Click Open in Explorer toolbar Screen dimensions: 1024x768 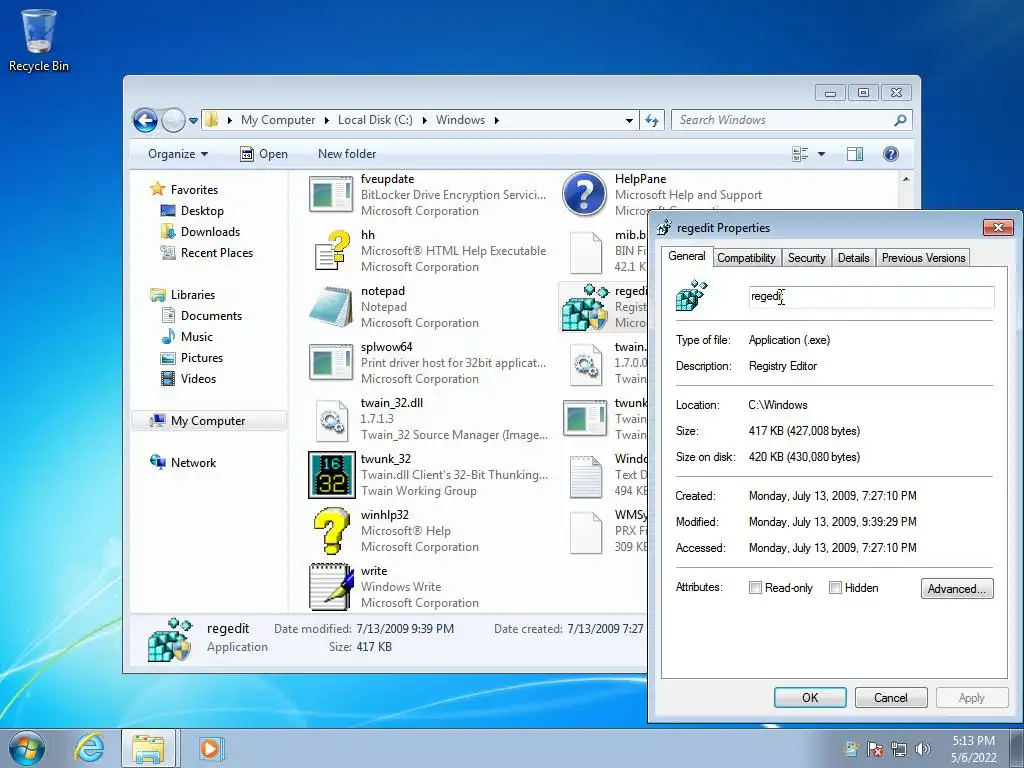(264, 154)
